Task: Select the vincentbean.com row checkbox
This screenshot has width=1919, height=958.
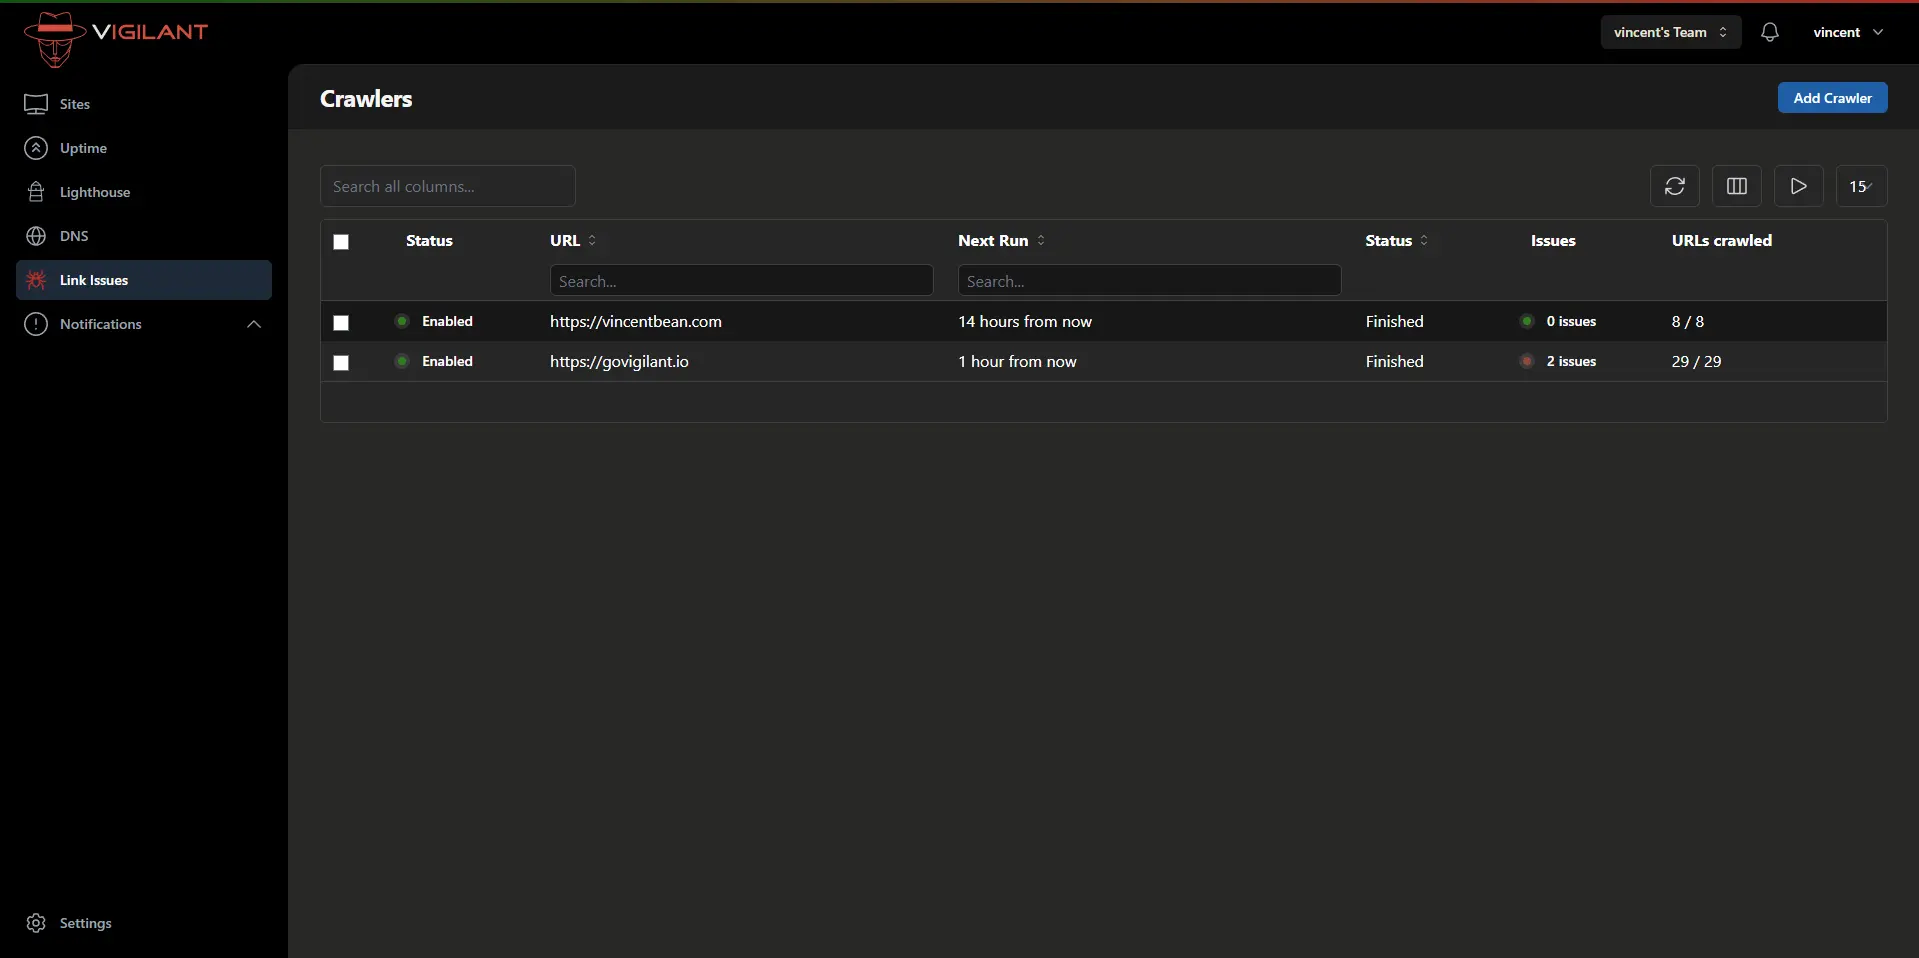Action: tap(341, 323)
